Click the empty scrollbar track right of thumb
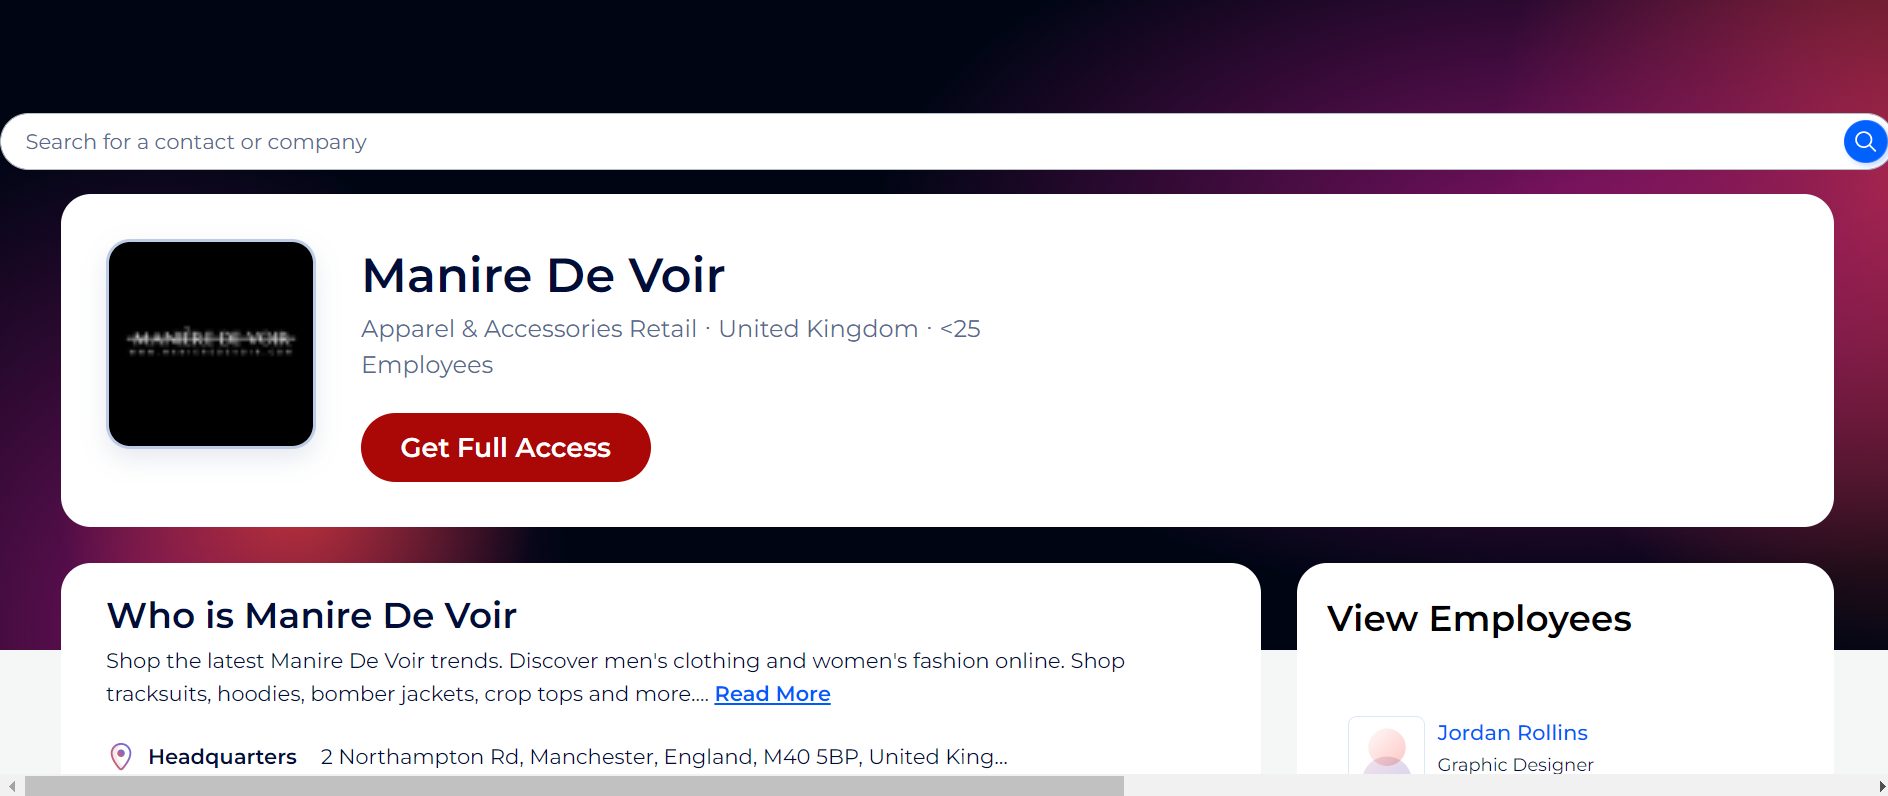1888x796 pixels. coord(1500,786)
